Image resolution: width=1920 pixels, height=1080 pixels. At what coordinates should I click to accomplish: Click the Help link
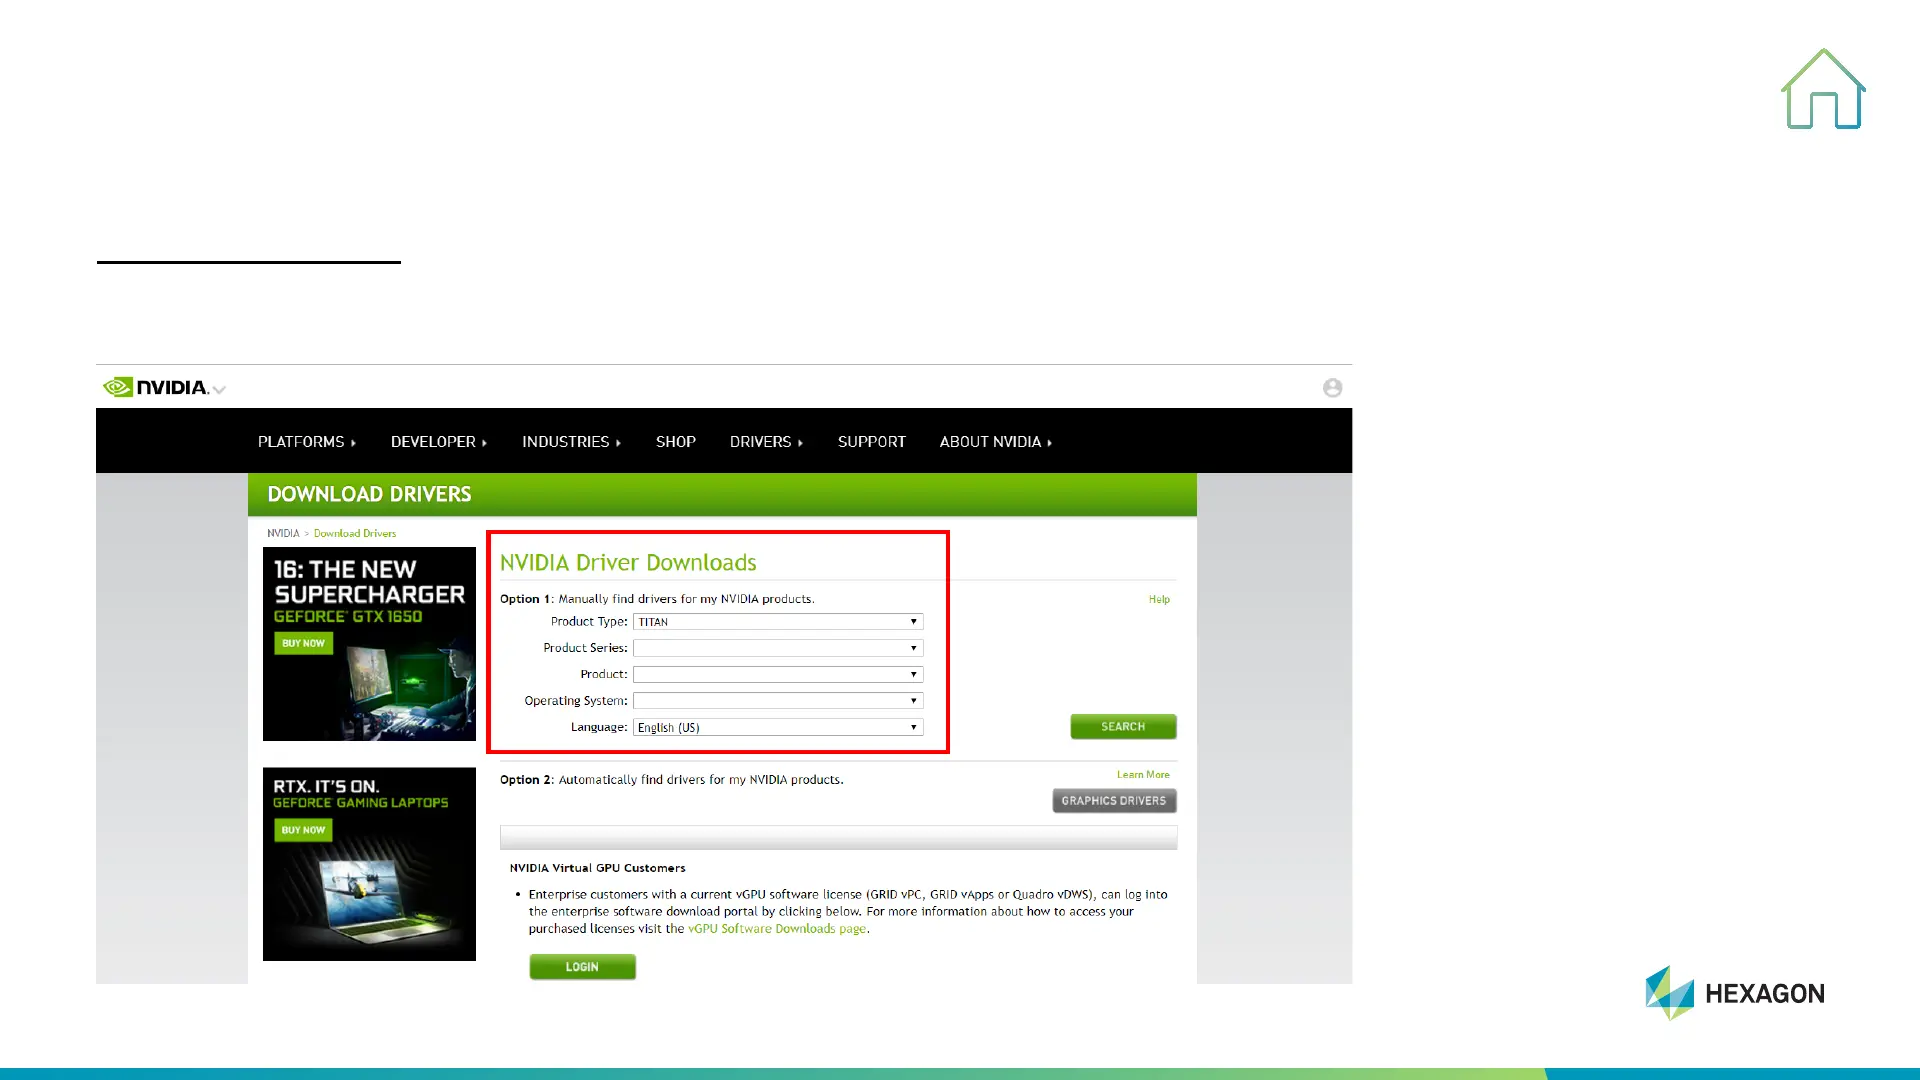tap(1159, 600)
